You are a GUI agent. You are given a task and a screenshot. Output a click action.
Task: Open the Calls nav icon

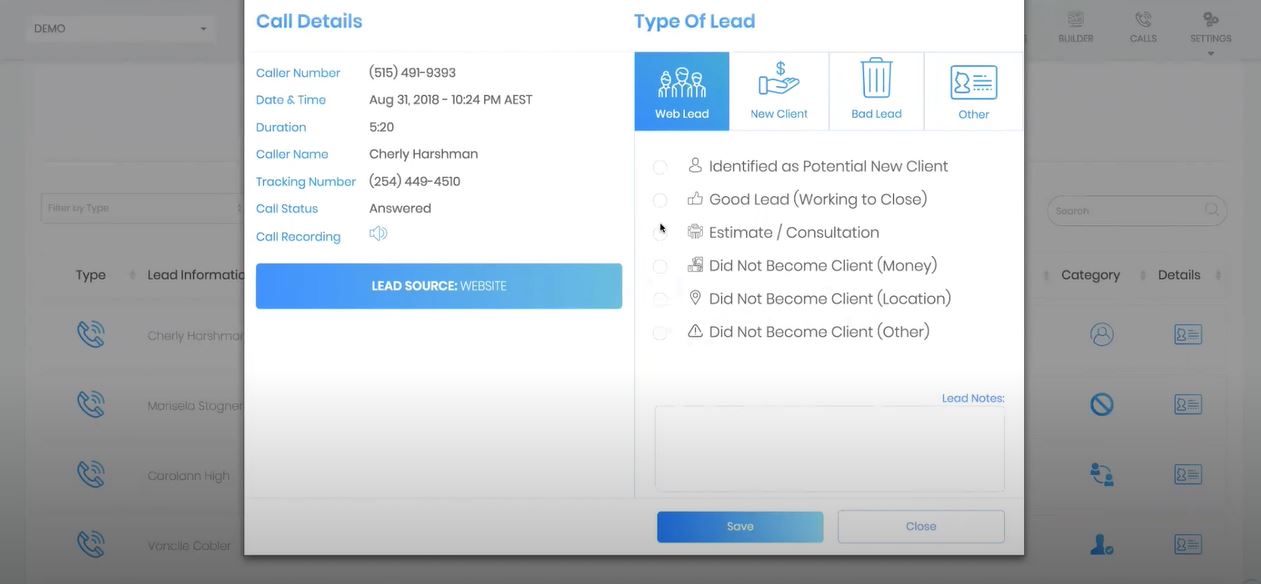(x=1143, y=28)
